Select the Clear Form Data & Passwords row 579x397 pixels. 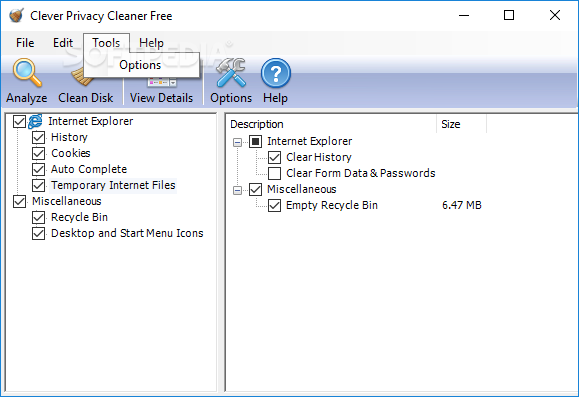pyautogui.click(x=361, y=173)
